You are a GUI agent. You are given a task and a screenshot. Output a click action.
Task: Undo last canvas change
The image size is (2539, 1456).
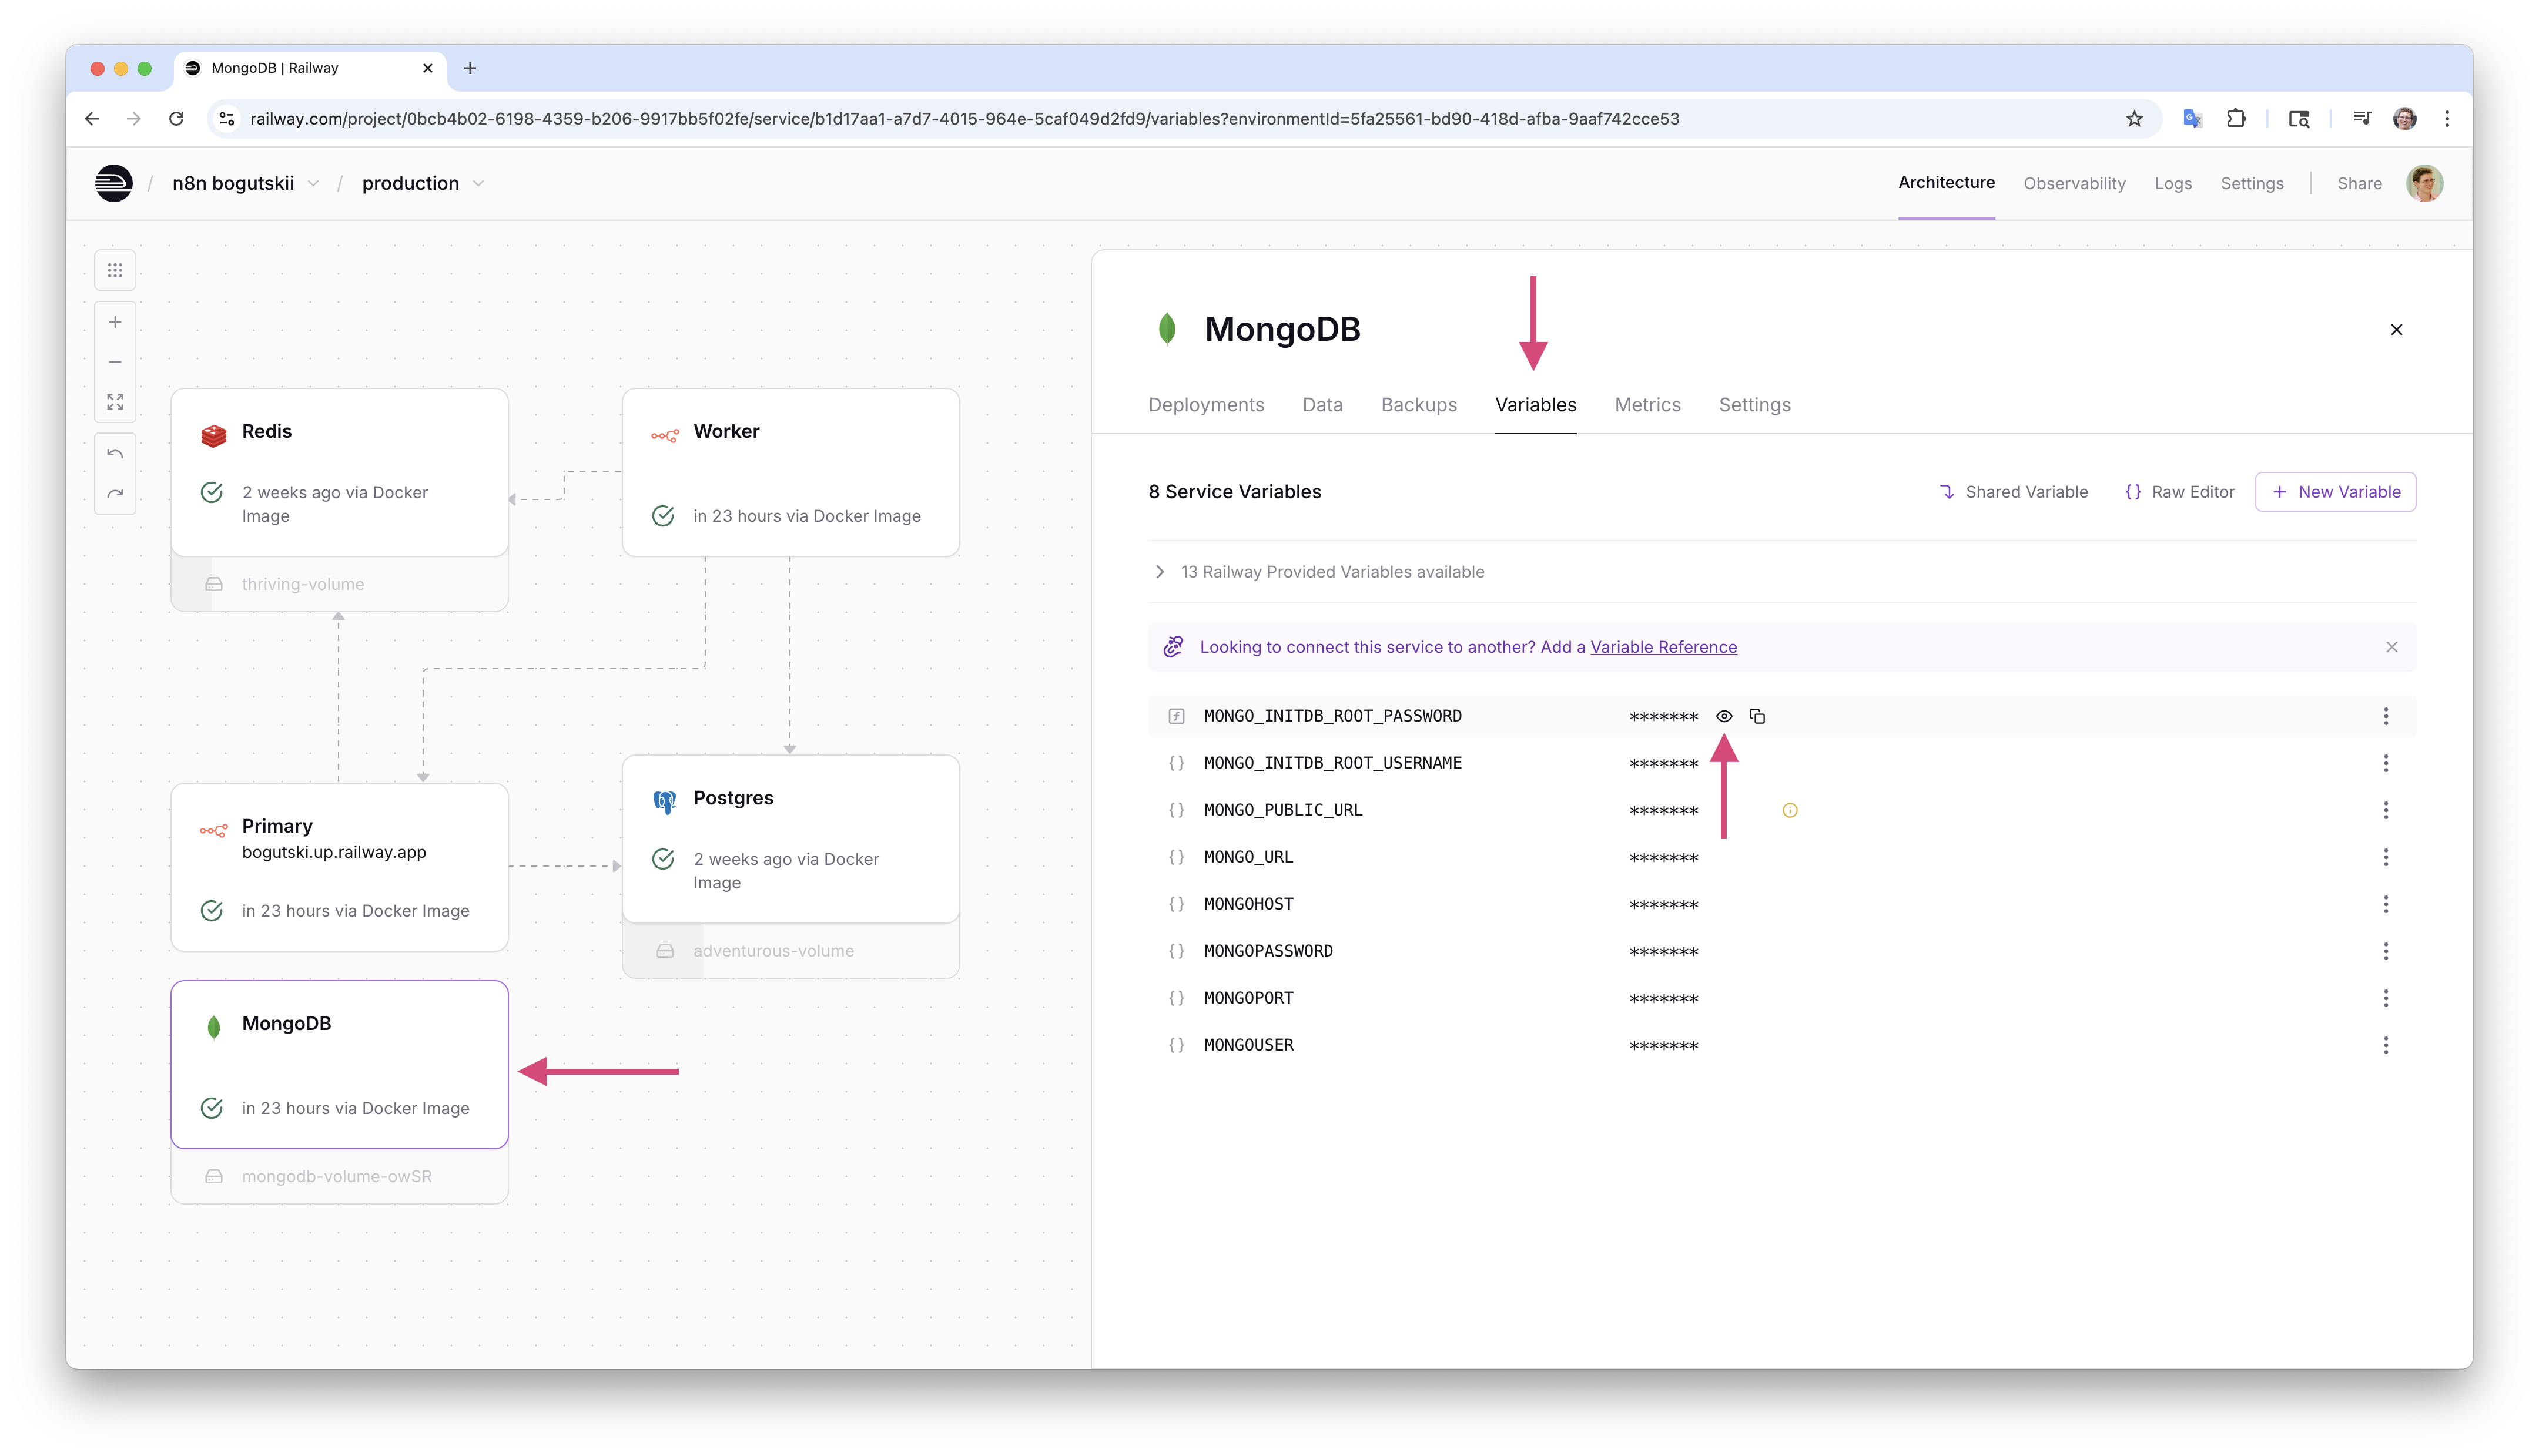pyautogui.click(x=115, y=454)
